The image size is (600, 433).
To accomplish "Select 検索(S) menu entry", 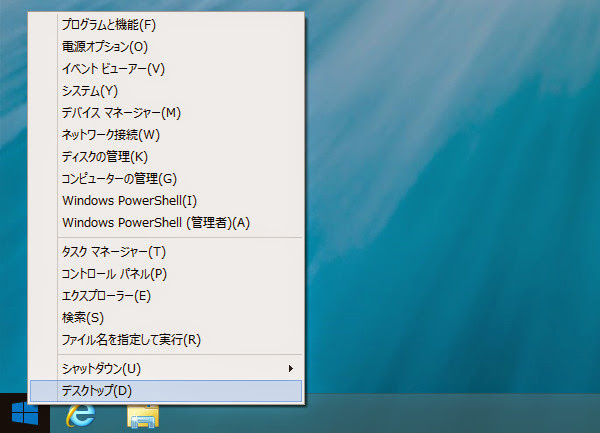I will point(166,317).
